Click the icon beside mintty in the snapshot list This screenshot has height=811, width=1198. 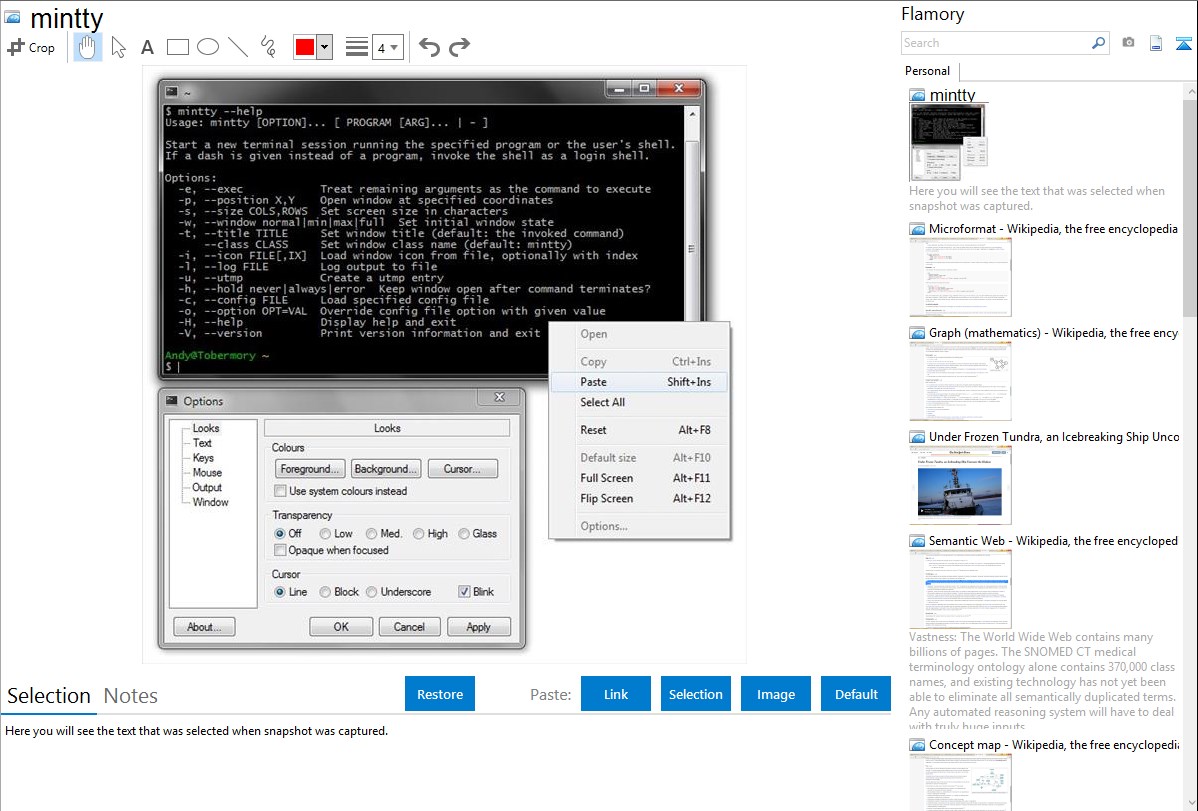click(x=917, y=96)
